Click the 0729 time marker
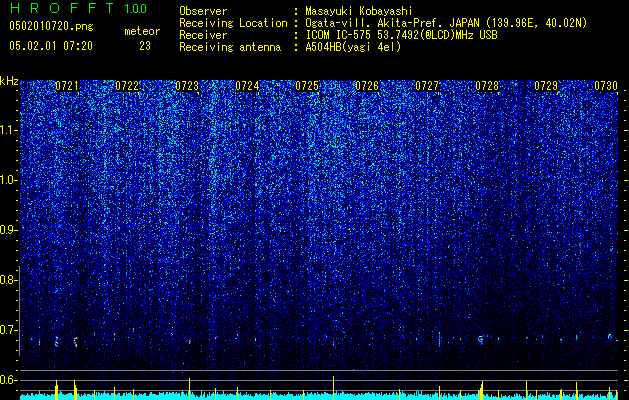Screen dimensions: 629x400 point(546,86)
